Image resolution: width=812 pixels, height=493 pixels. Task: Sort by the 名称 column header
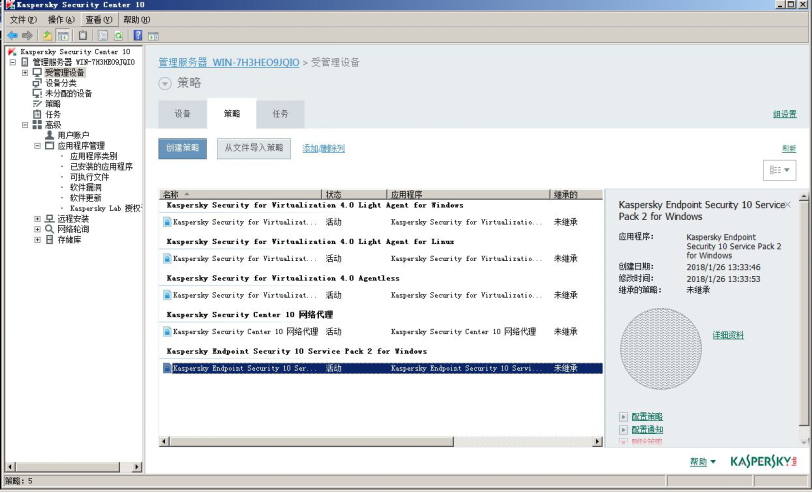pos(240,194)
